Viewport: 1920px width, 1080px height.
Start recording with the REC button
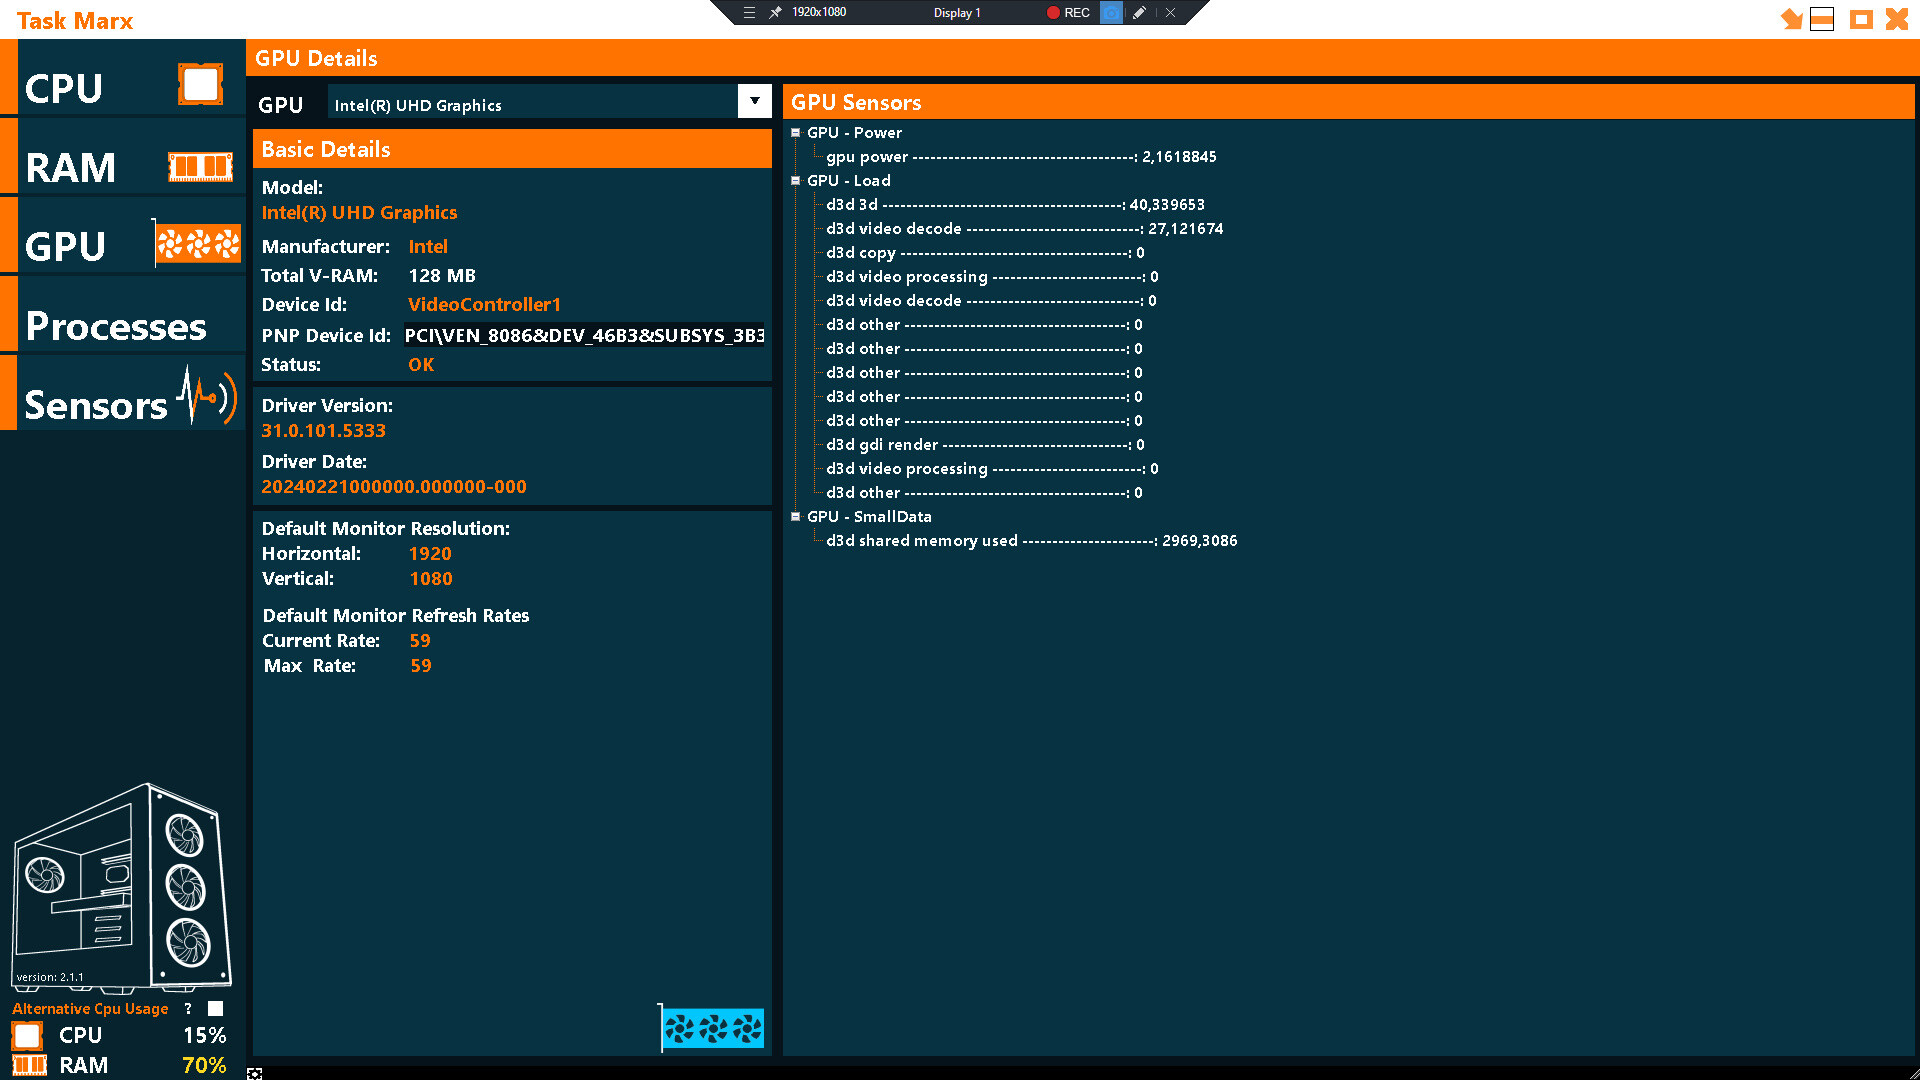tap(1069, 13)
